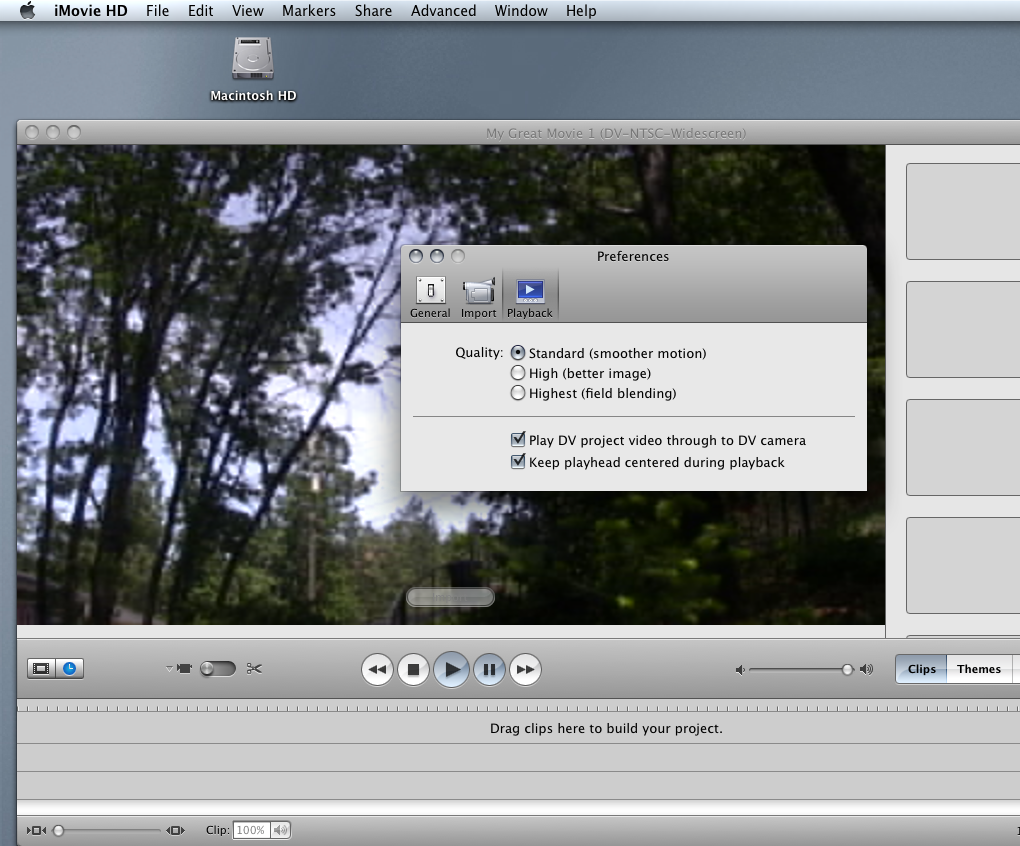Open the Themes pane
Viewport: 1020px width, 846px height.
coord(978,669)
